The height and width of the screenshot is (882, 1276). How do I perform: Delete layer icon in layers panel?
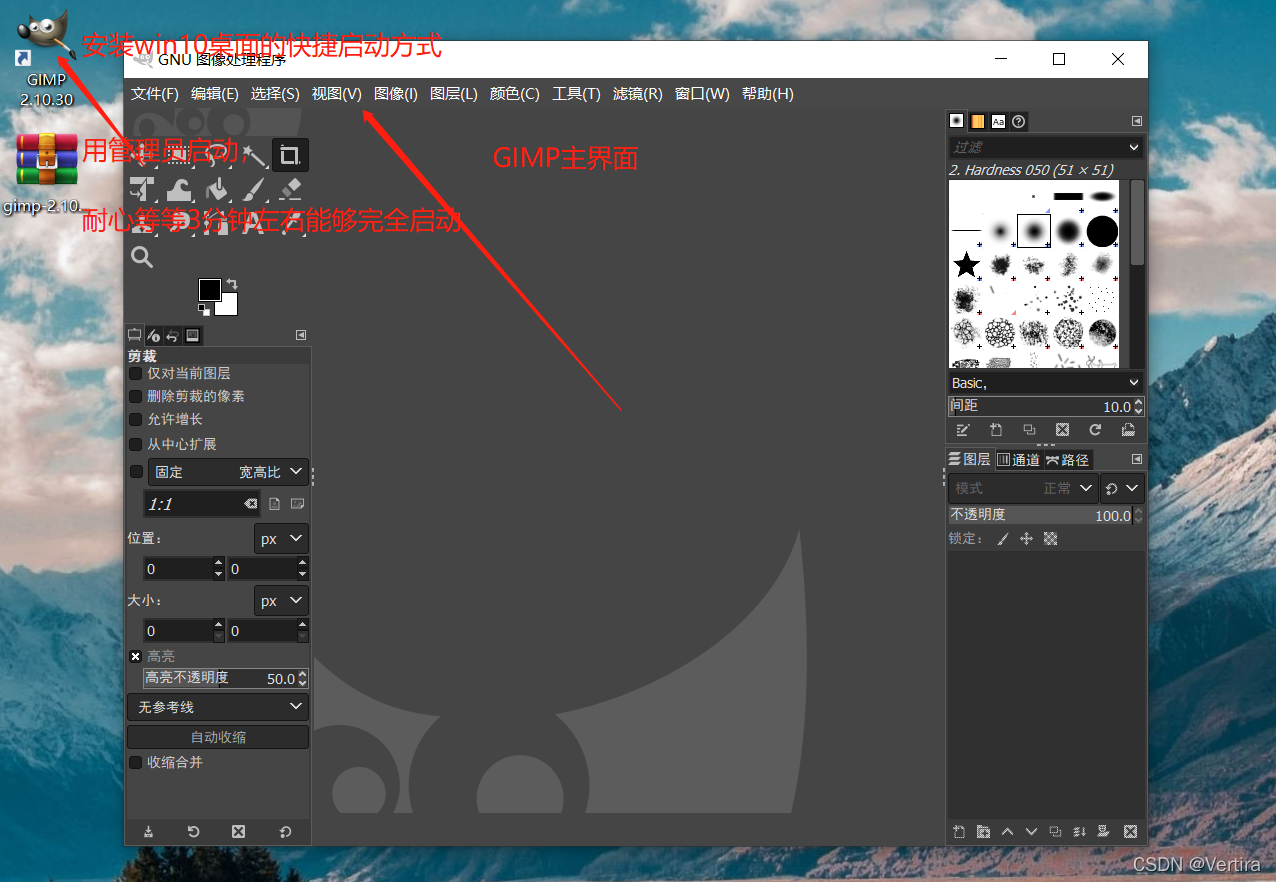pyautogui.click(x=1130, y=831)
